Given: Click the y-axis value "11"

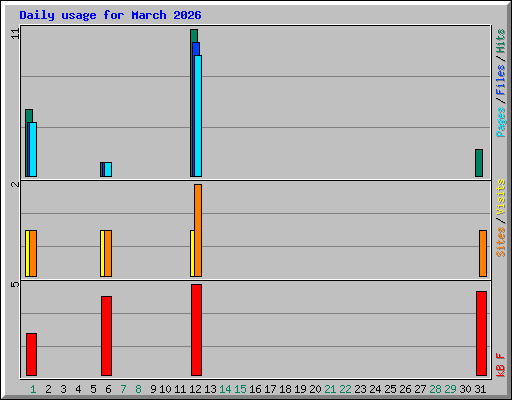Looking at the screenshot, I should [x=15, y=33].
